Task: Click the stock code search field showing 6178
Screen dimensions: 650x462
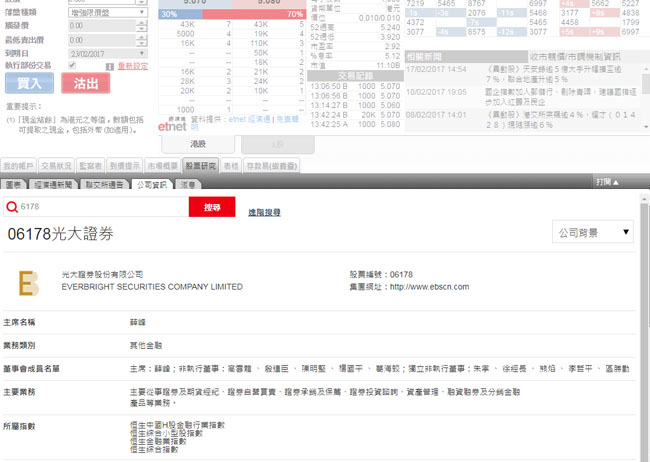Action: [x=96, y=207]
